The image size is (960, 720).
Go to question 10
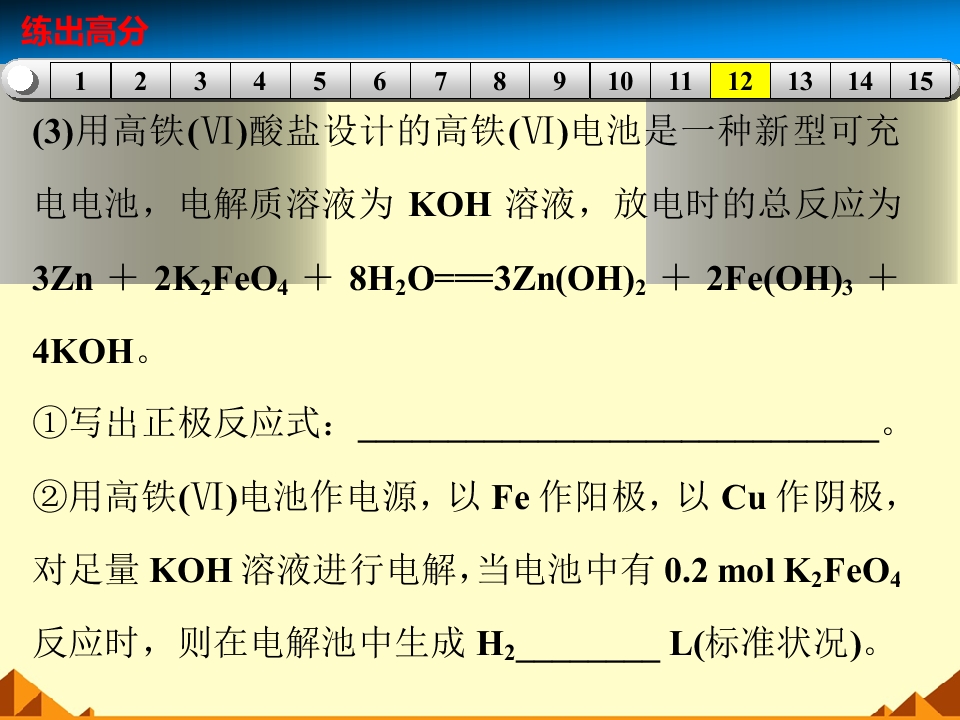[x=620, y=81]
